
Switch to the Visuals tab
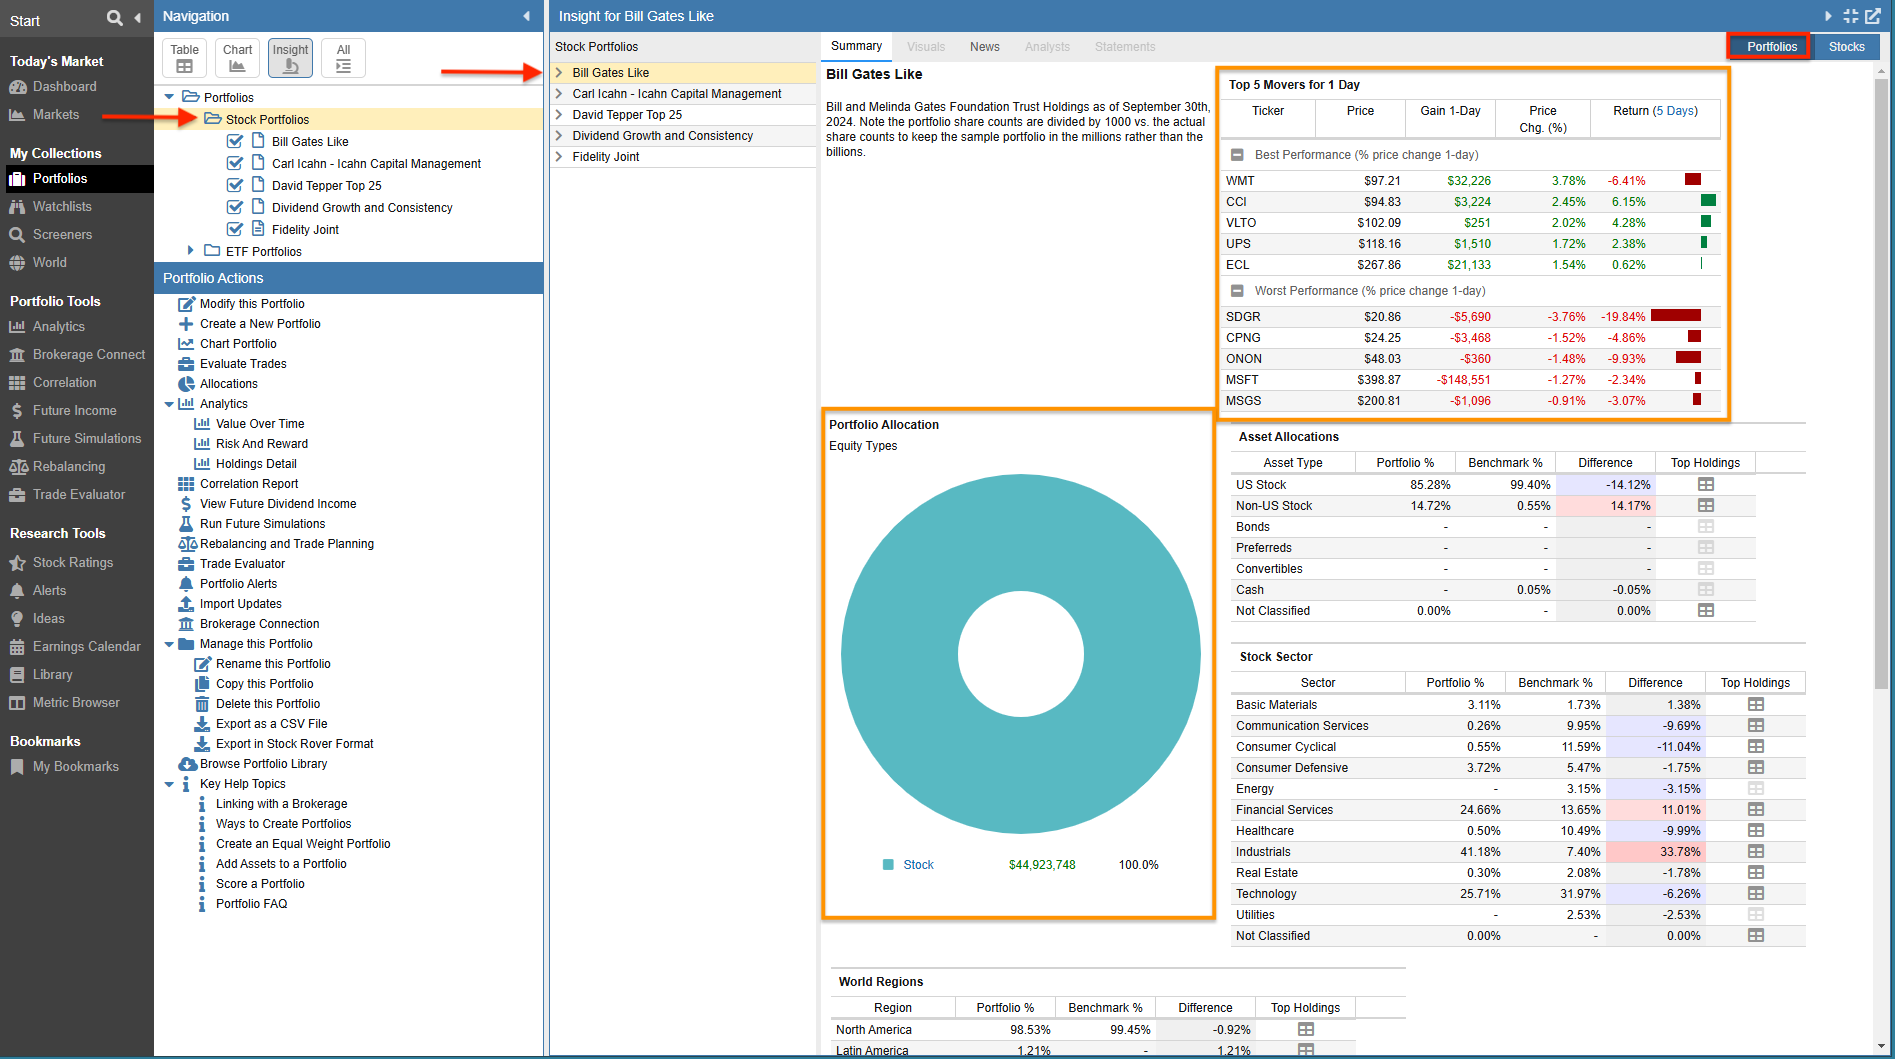click(x=926, y=47)
